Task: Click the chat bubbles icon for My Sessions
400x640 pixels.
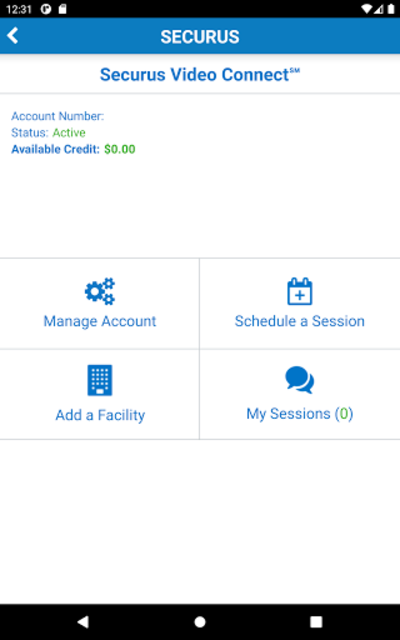Action: coord(300,380)
